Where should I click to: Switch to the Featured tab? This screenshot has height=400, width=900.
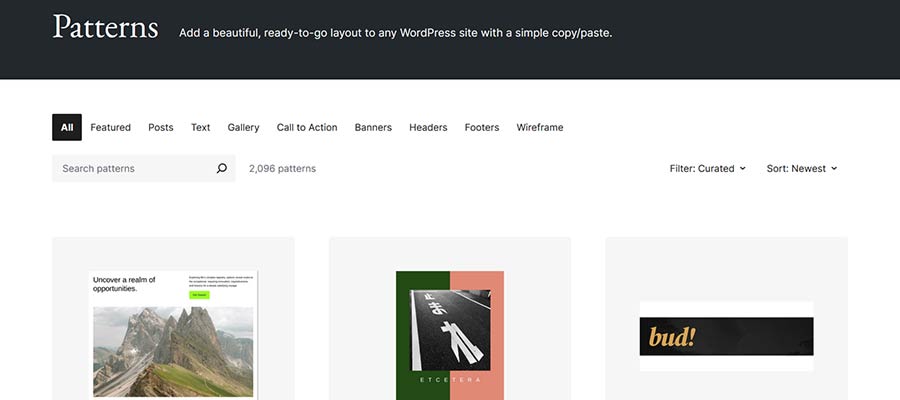pyautogui.click(x=110, y=128)
